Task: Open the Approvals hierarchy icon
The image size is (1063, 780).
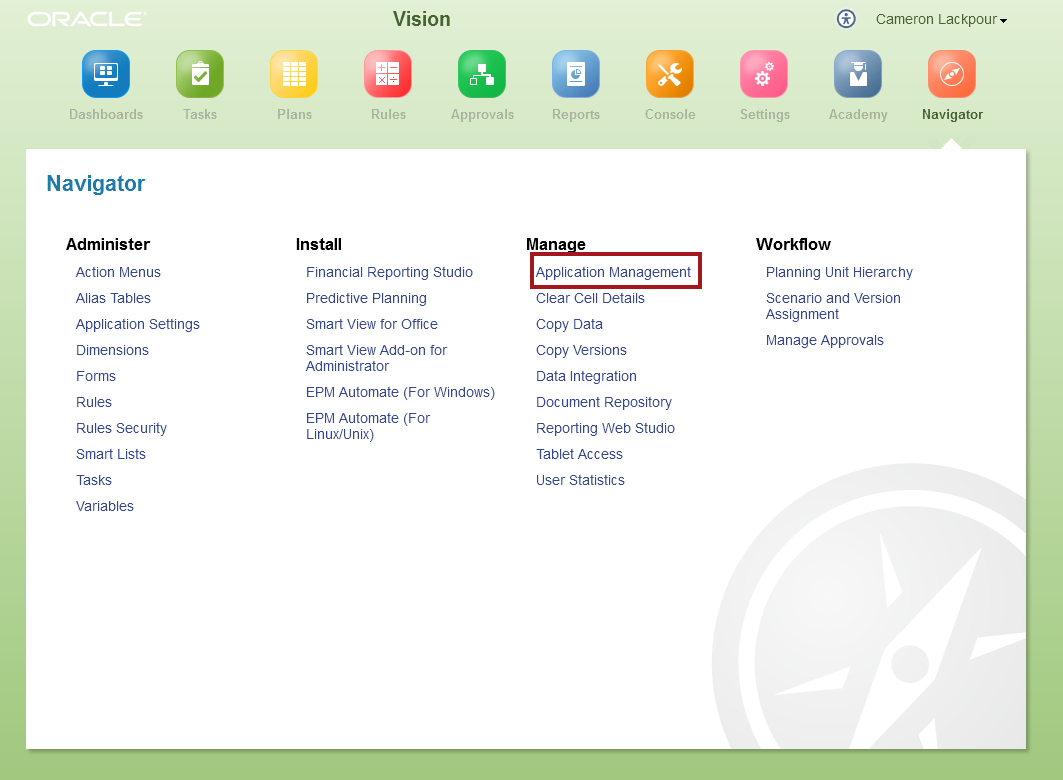Action: pos(482,74)
